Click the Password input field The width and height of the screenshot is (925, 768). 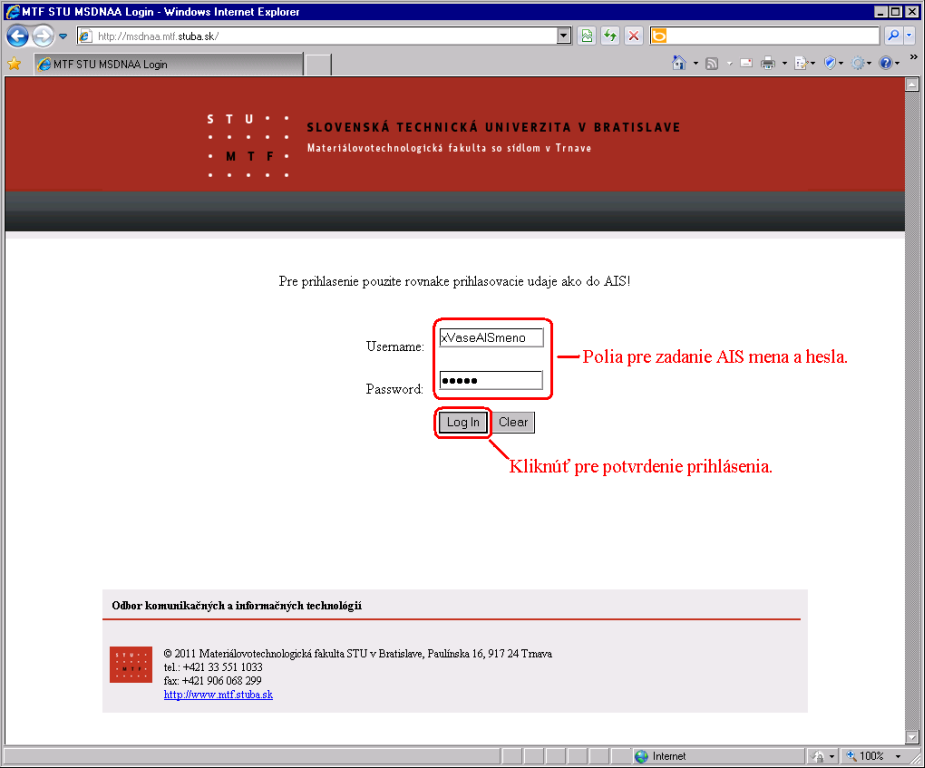click(x=491, y=380)
